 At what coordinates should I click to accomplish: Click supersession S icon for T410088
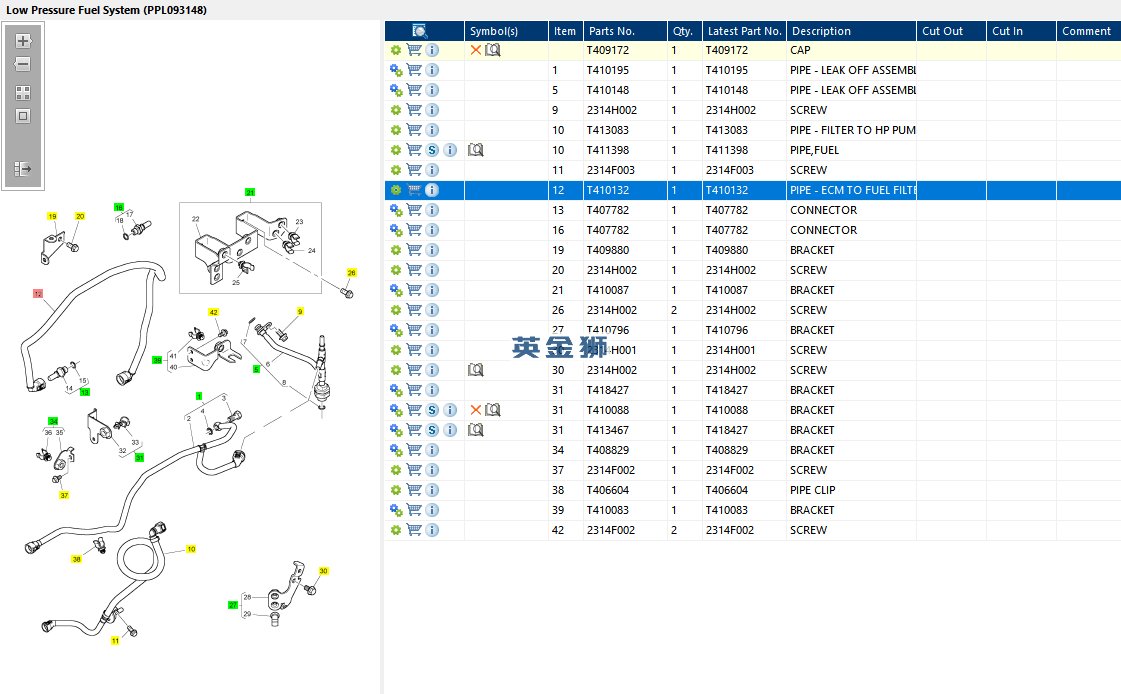click(x=432, y=410)
